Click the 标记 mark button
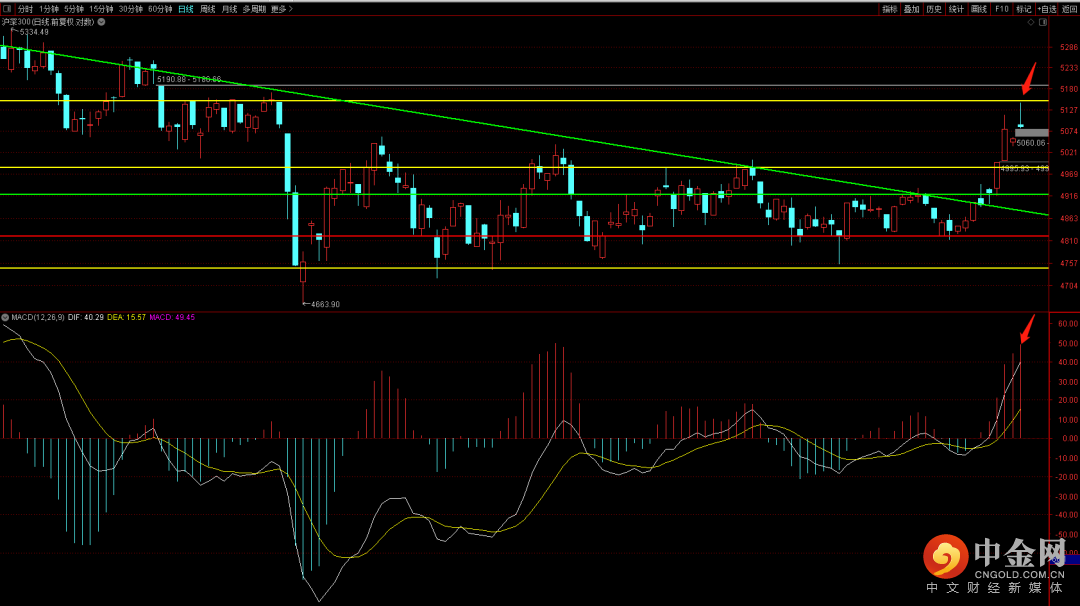The width and height of the screenshot is (1080, 606). tap(1024, 9)
